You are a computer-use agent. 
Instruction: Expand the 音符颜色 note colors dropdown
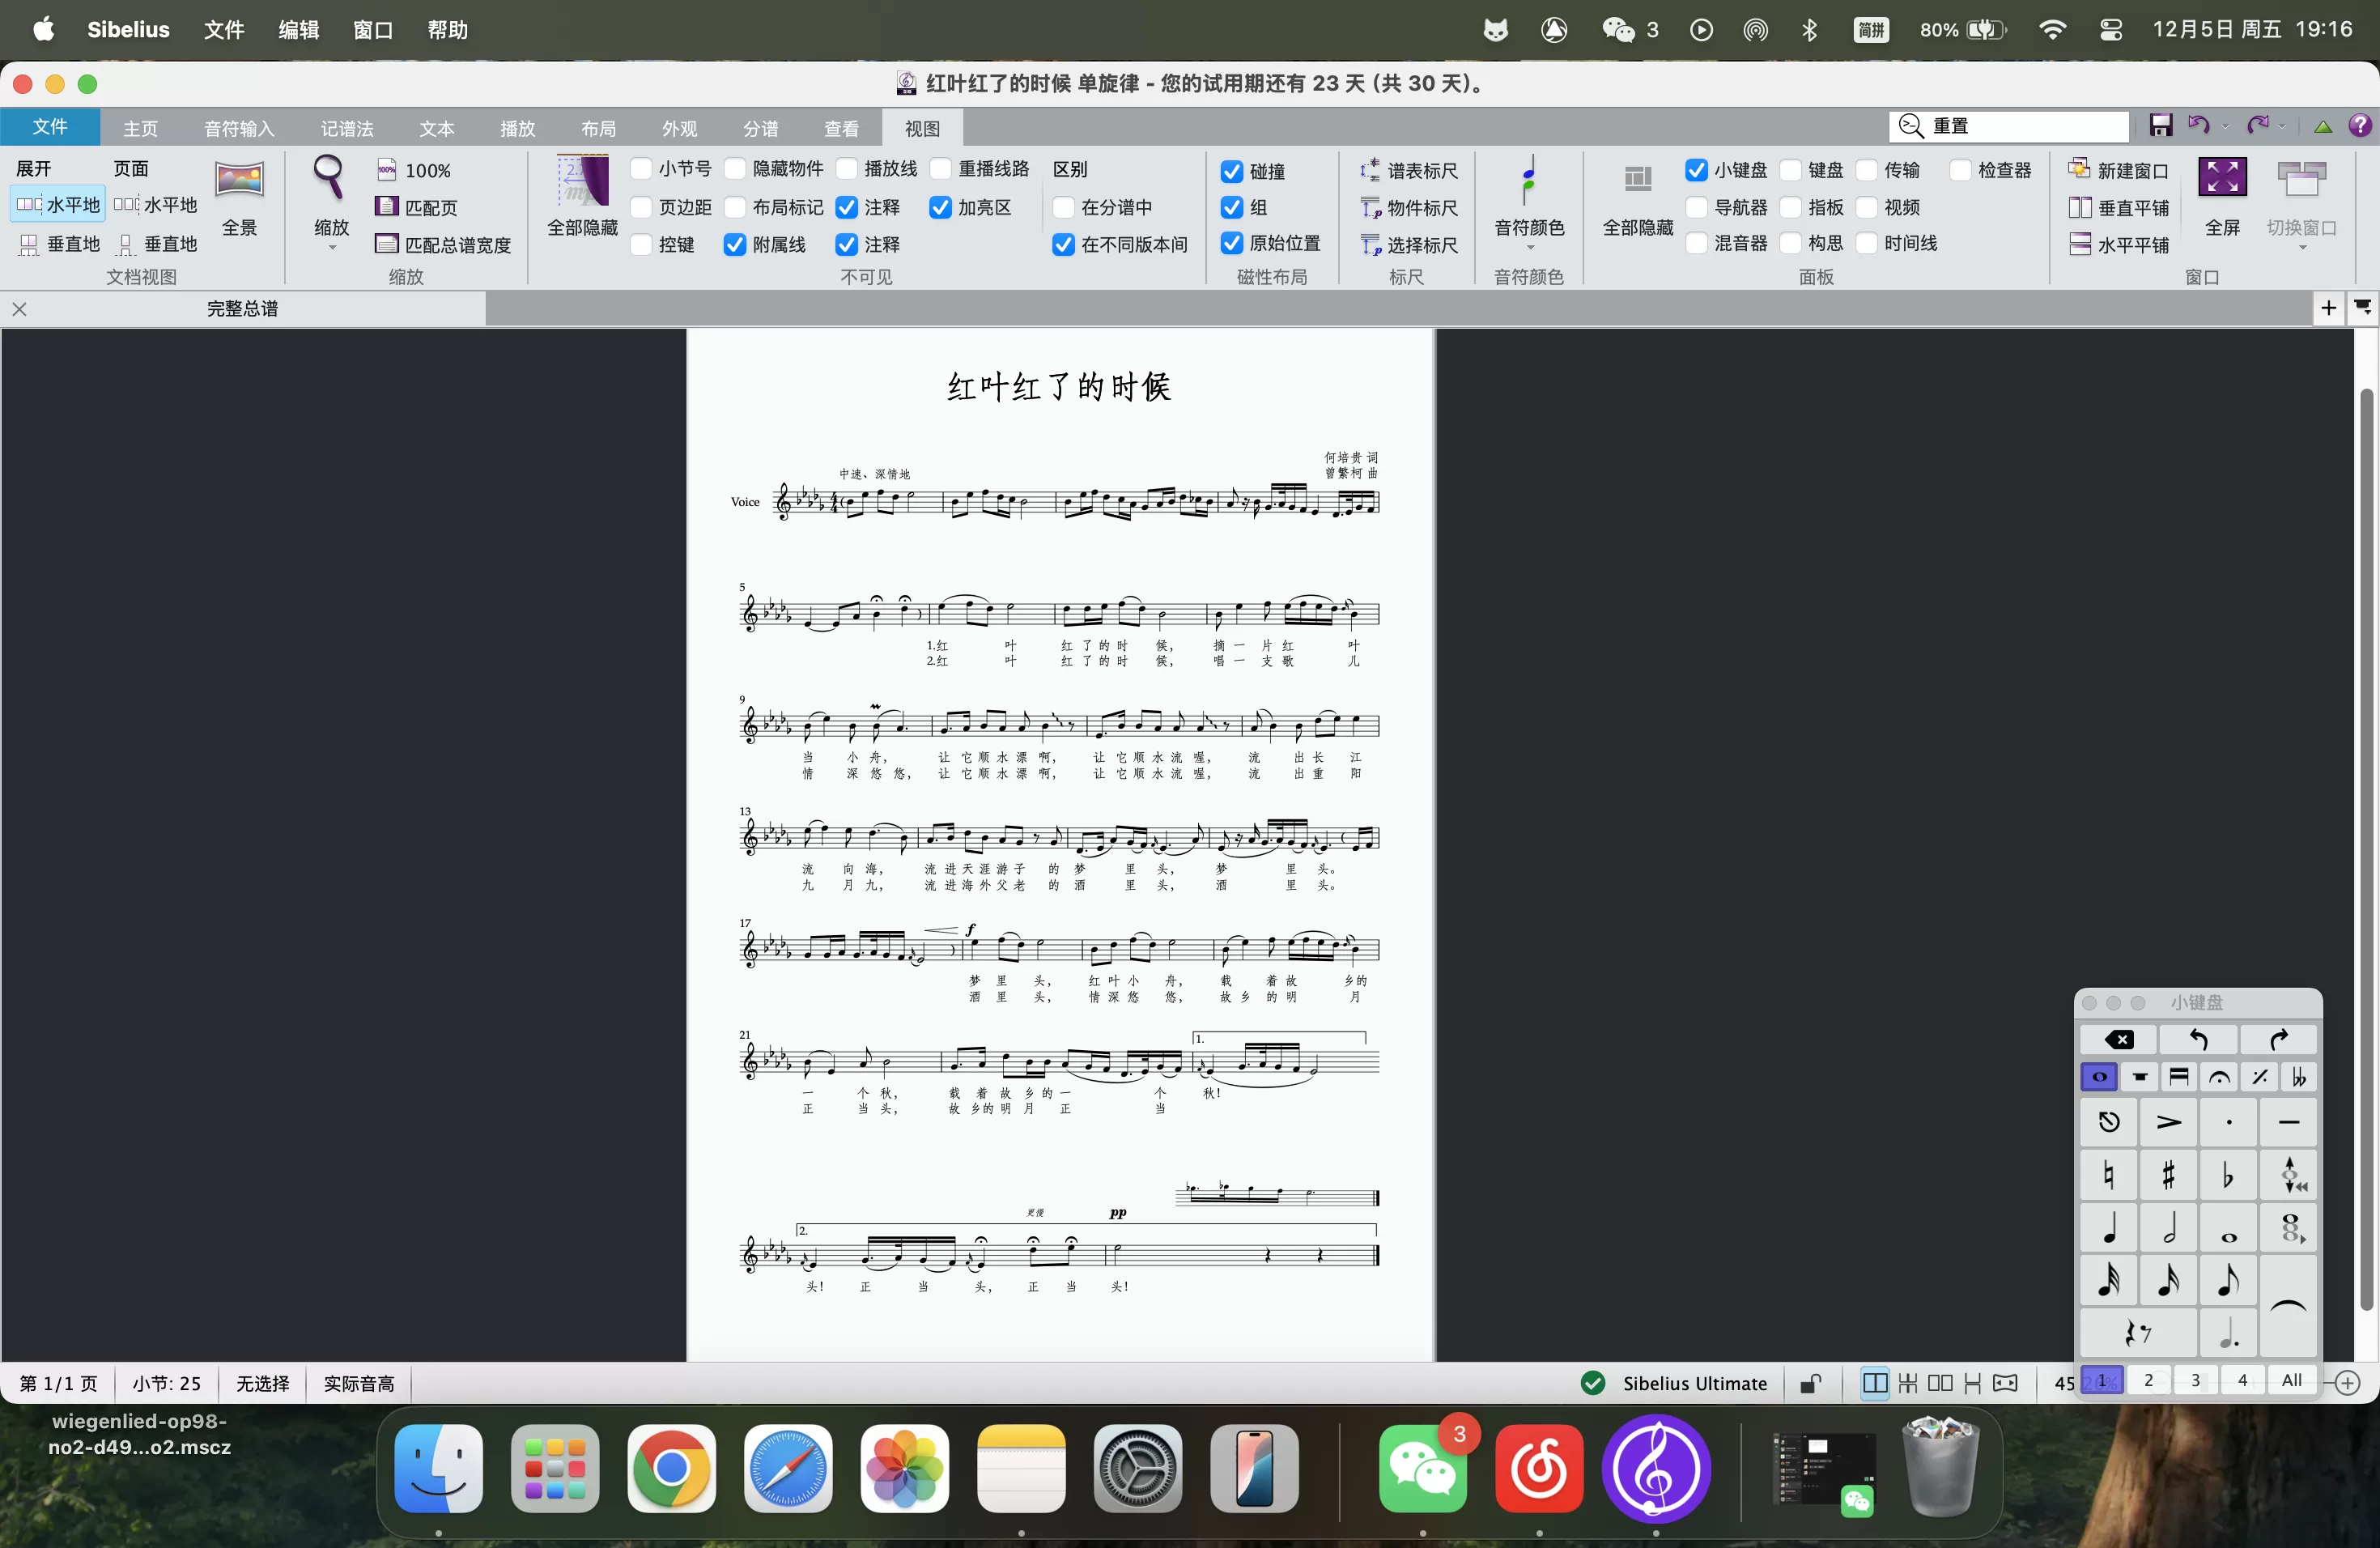1529,246
